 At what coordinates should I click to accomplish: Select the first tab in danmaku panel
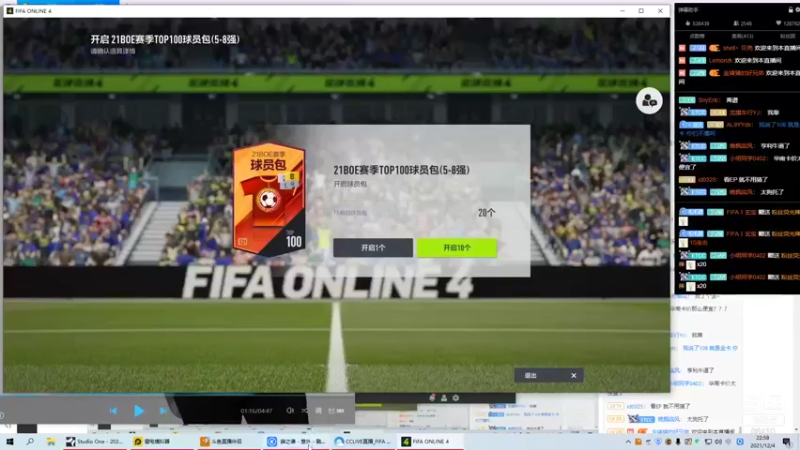[x=697, y=36]
